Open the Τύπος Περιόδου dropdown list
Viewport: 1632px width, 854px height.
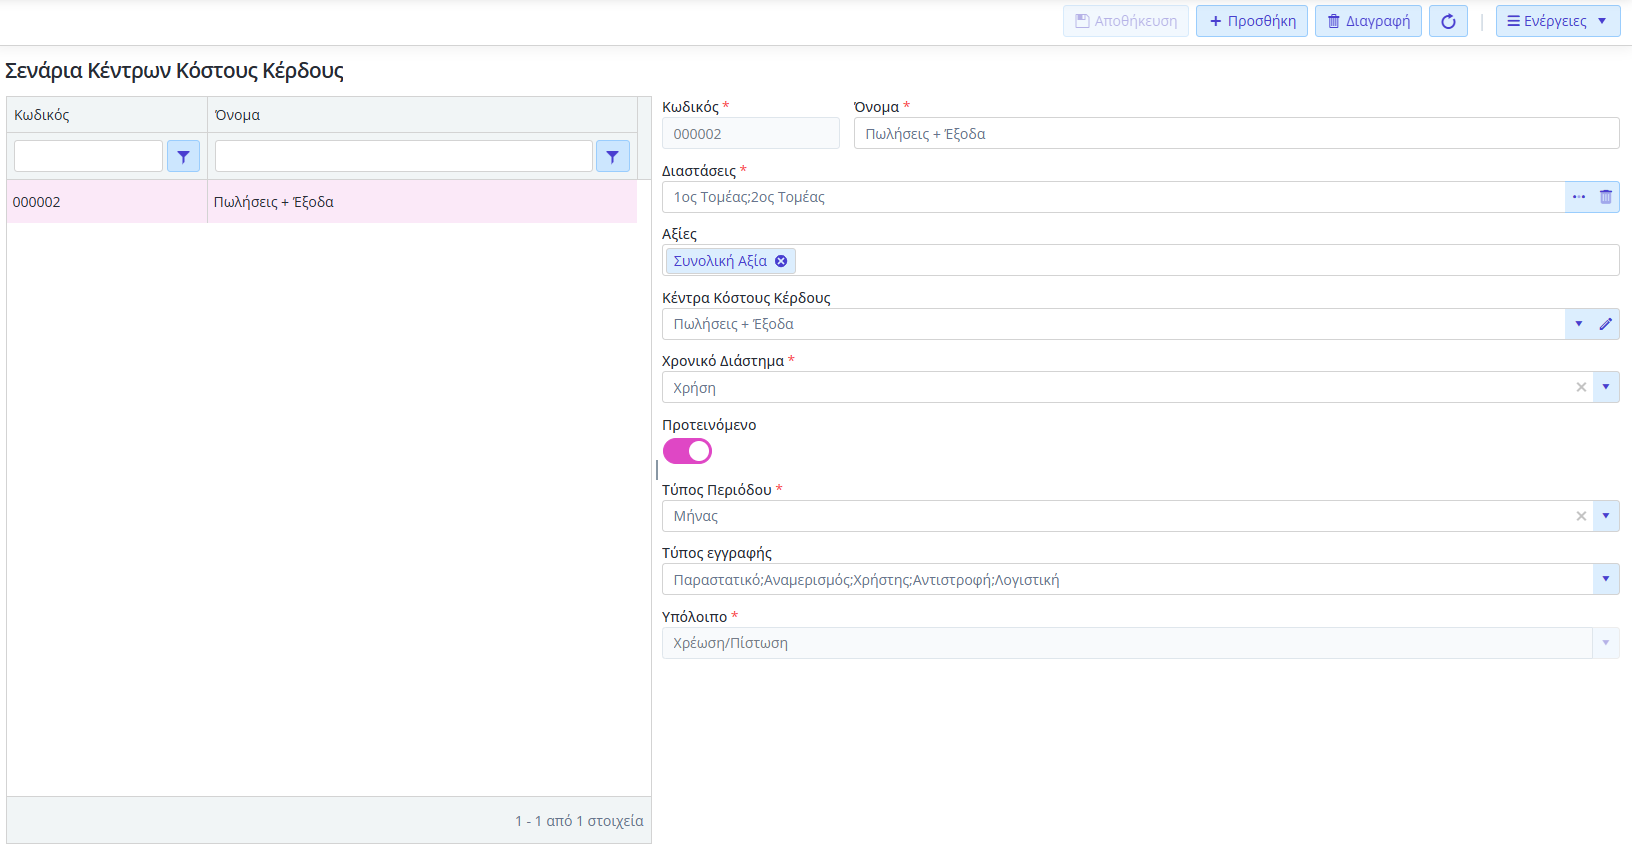click(1606, 516)
